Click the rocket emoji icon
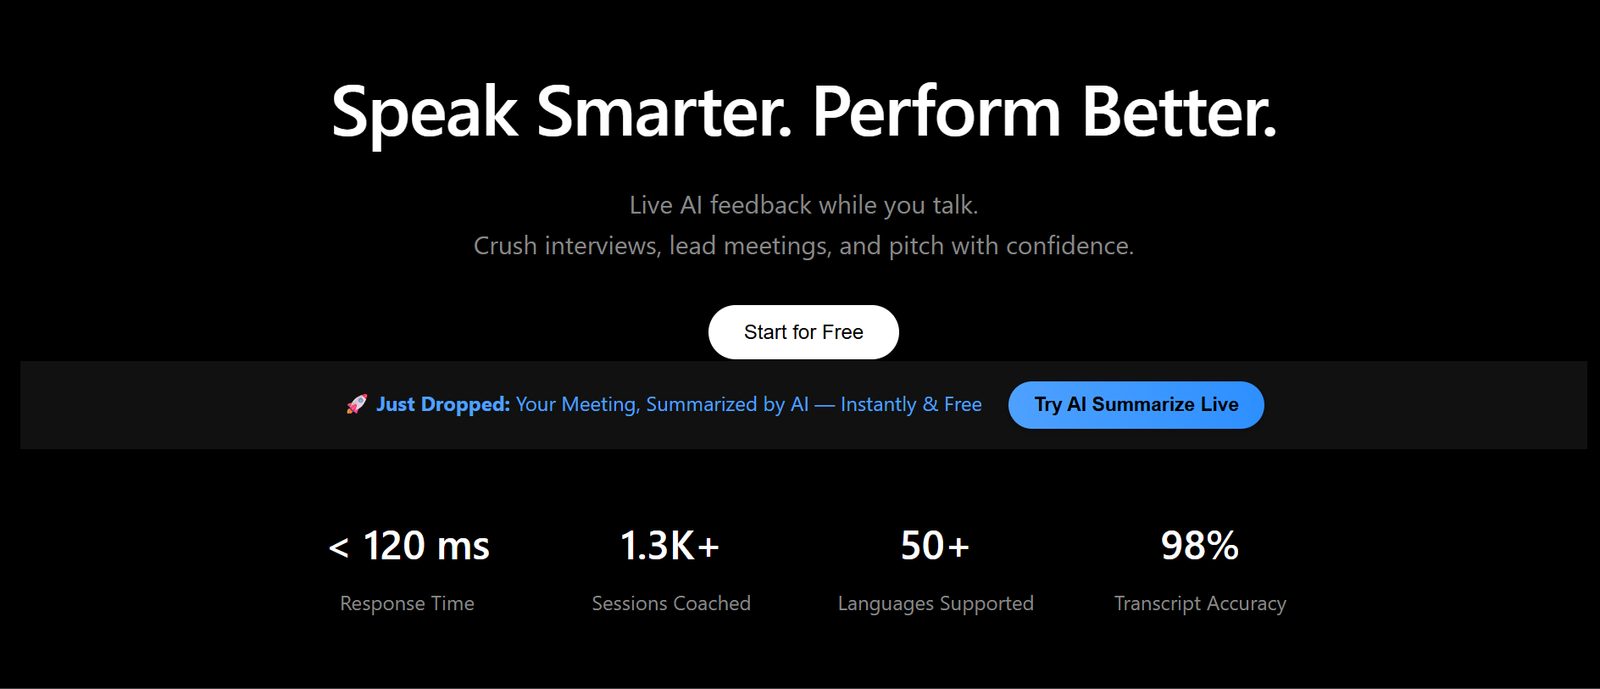 tap(357, 404)
